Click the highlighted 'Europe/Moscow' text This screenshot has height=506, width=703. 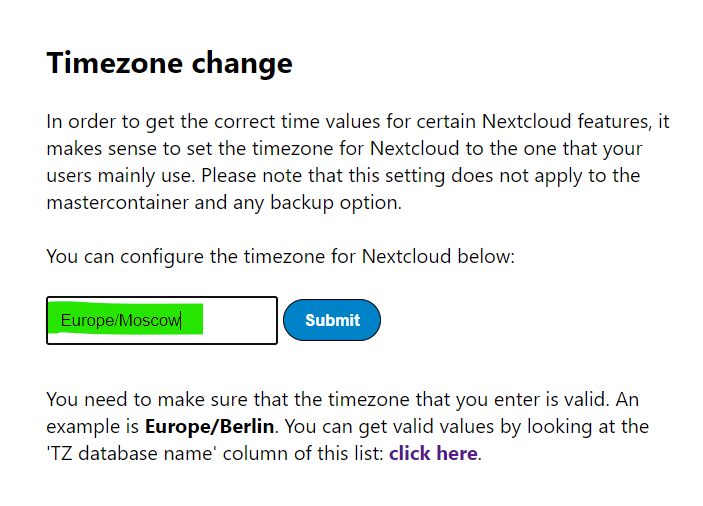pos(120,320)
